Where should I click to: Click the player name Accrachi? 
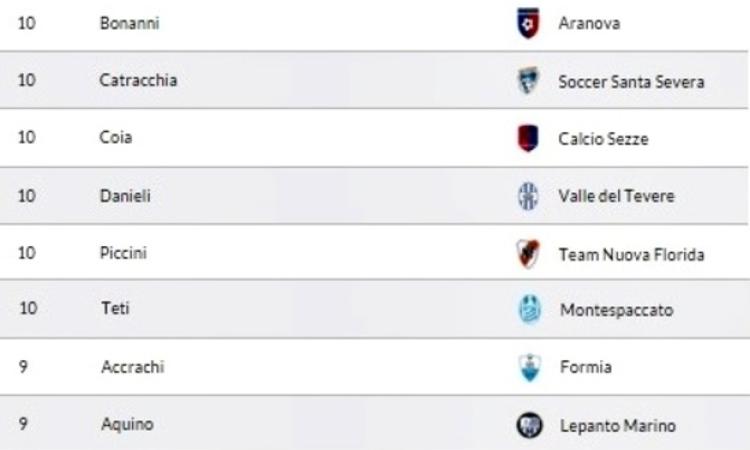point(132,367)
